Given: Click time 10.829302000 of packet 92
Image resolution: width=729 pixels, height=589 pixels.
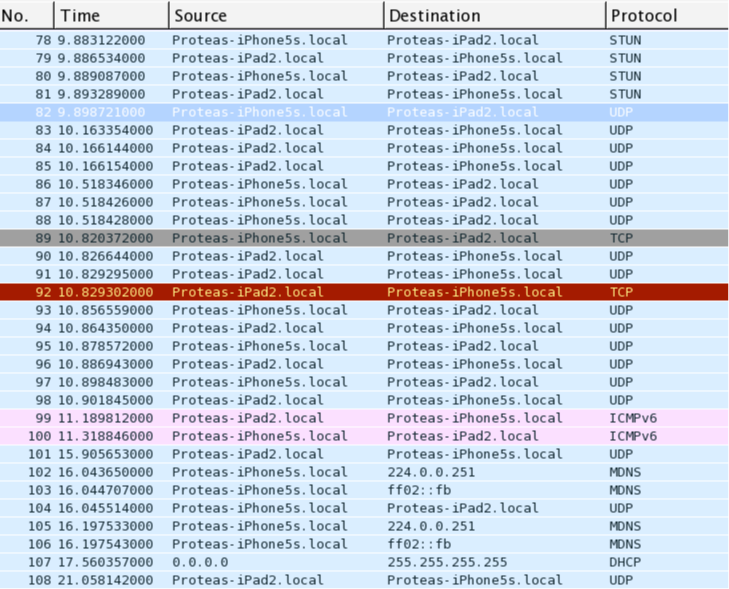Looking at the screenshot, I should pos(106,292).
